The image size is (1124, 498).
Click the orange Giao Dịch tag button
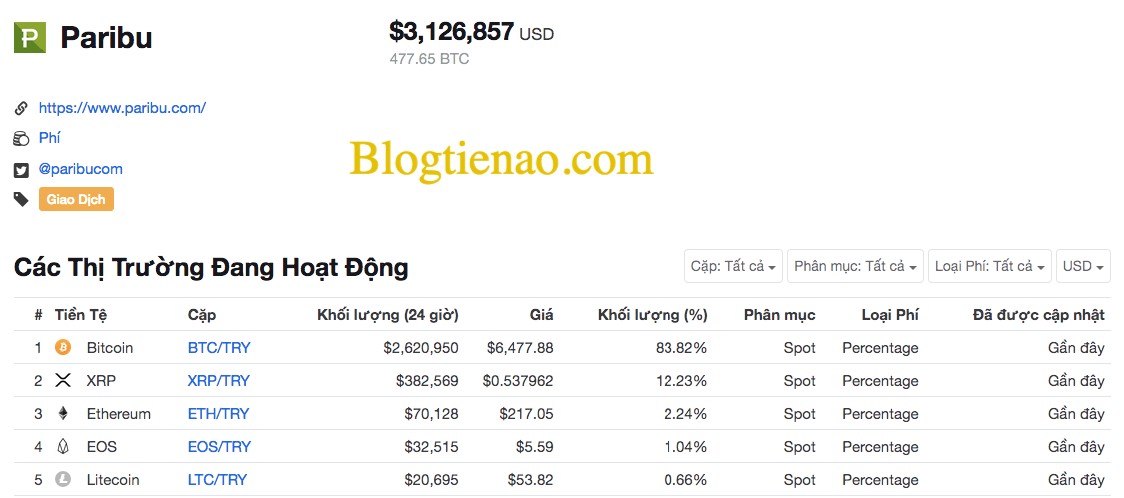pos(76,199)
